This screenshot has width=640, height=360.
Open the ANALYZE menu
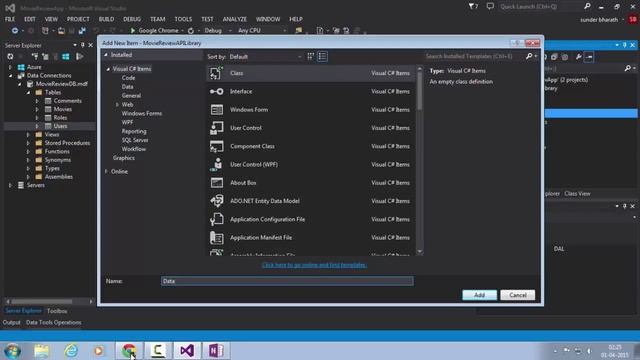click(234, 19)
